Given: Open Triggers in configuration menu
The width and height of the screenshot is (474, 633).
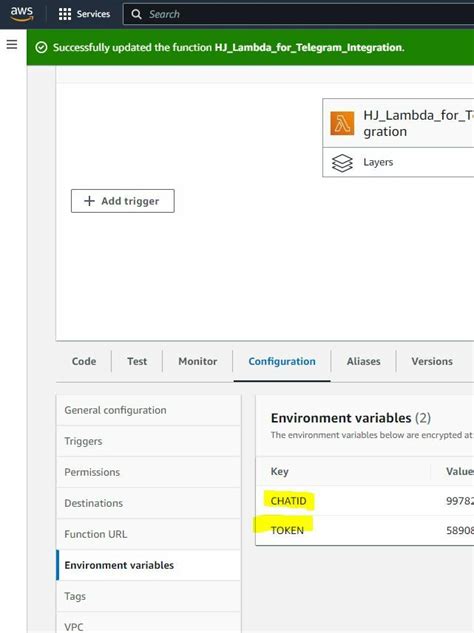Looking at the screenshot, I should [x=149, y=441].
